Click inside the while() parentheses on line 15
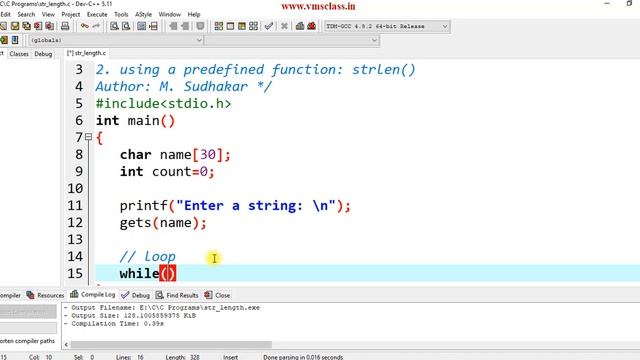This screenshot has height=360, width=640. tap(168, 273)
